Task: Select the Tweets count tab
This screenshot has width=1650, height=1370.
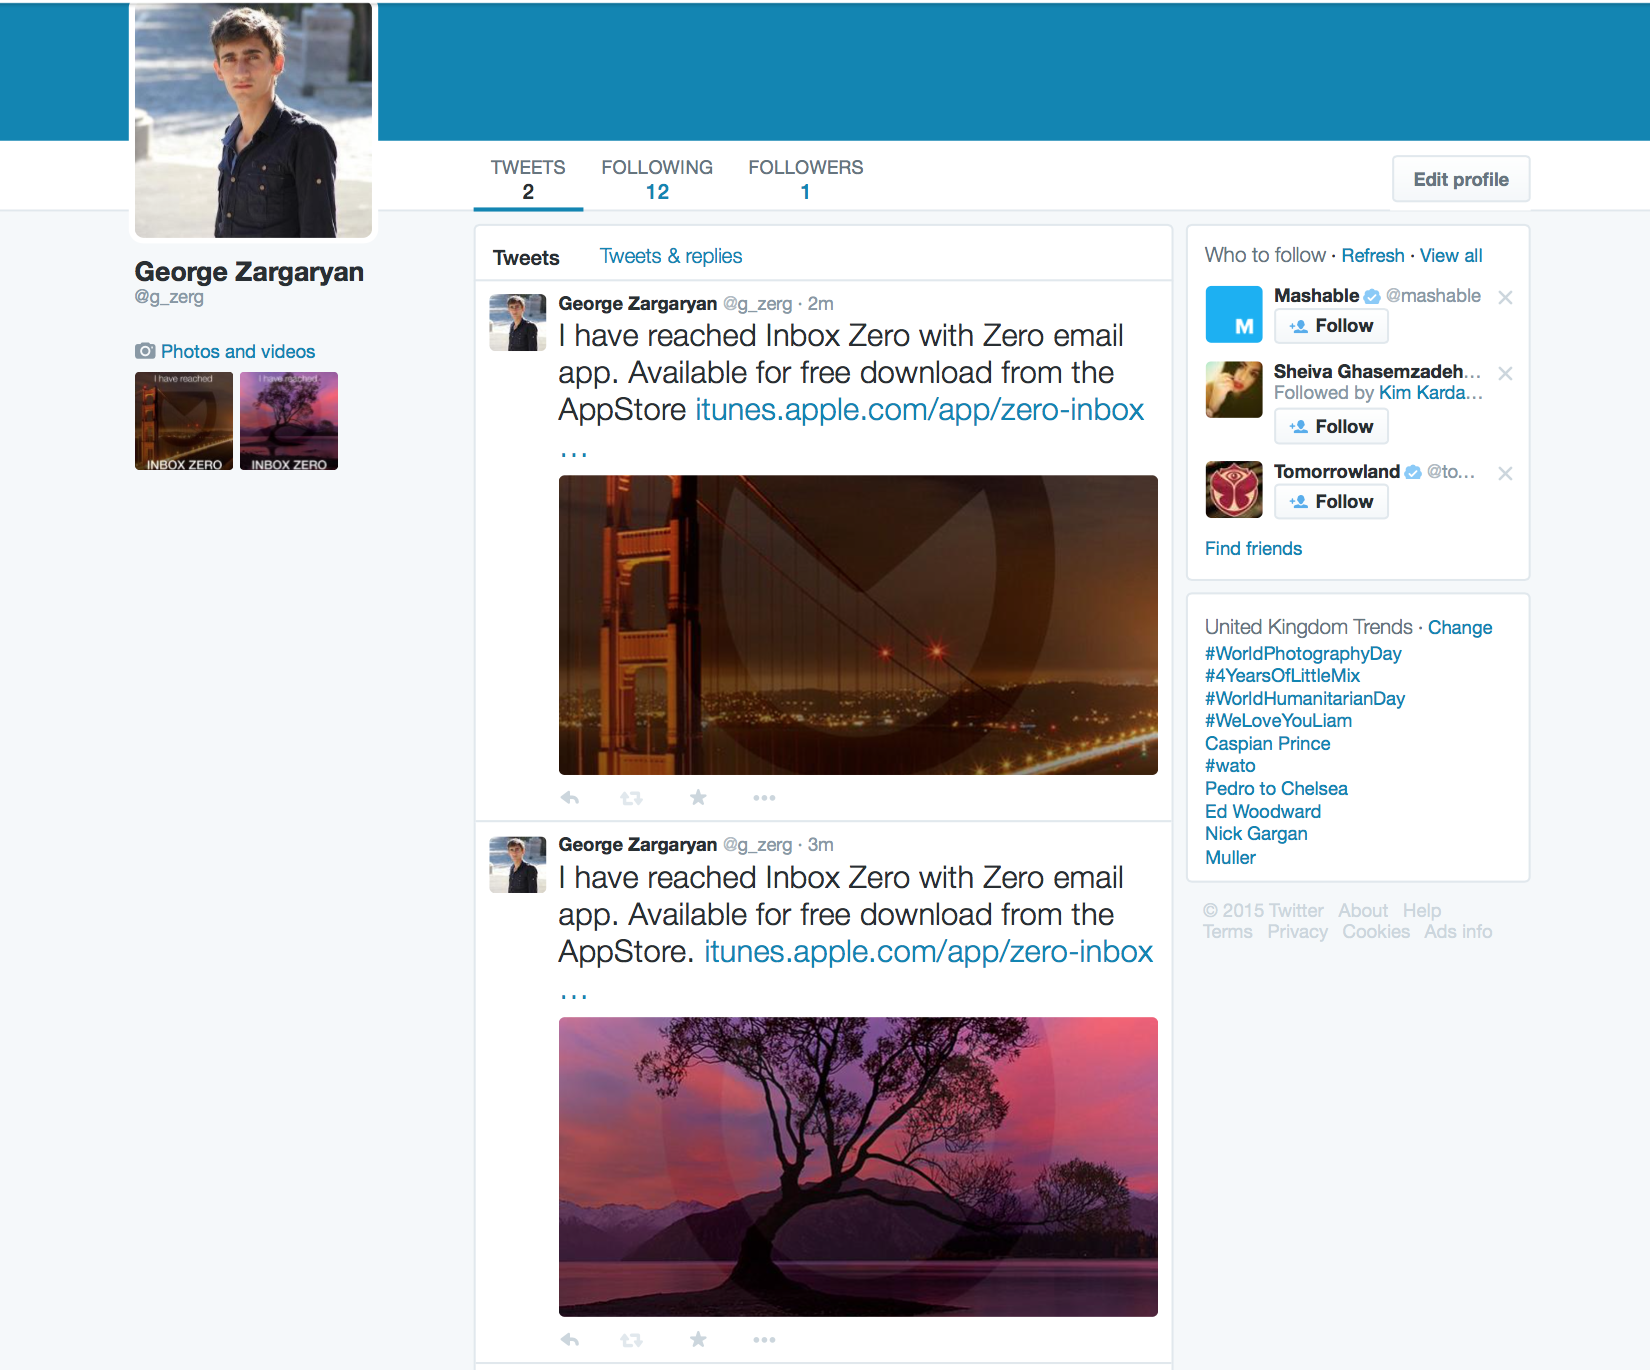Action: pos(528,180)
